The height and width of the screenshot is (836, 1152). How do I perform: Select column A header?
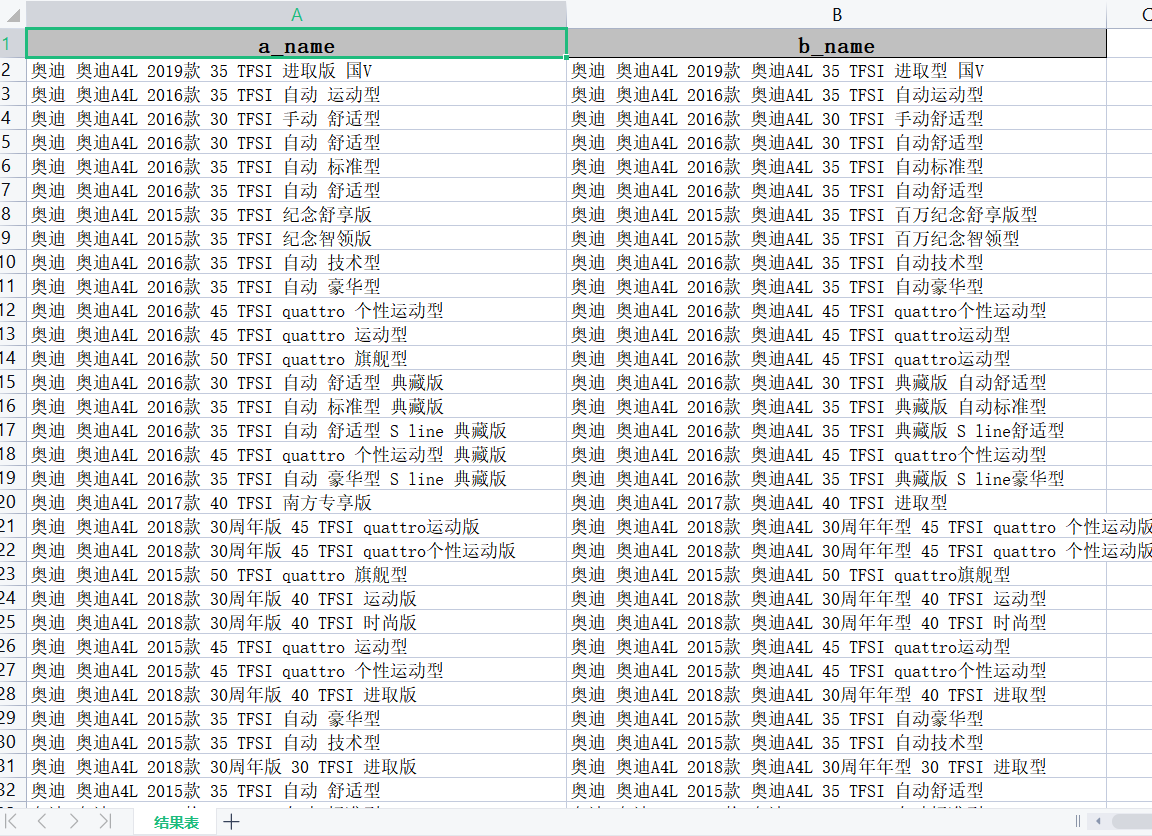[296, 14]
